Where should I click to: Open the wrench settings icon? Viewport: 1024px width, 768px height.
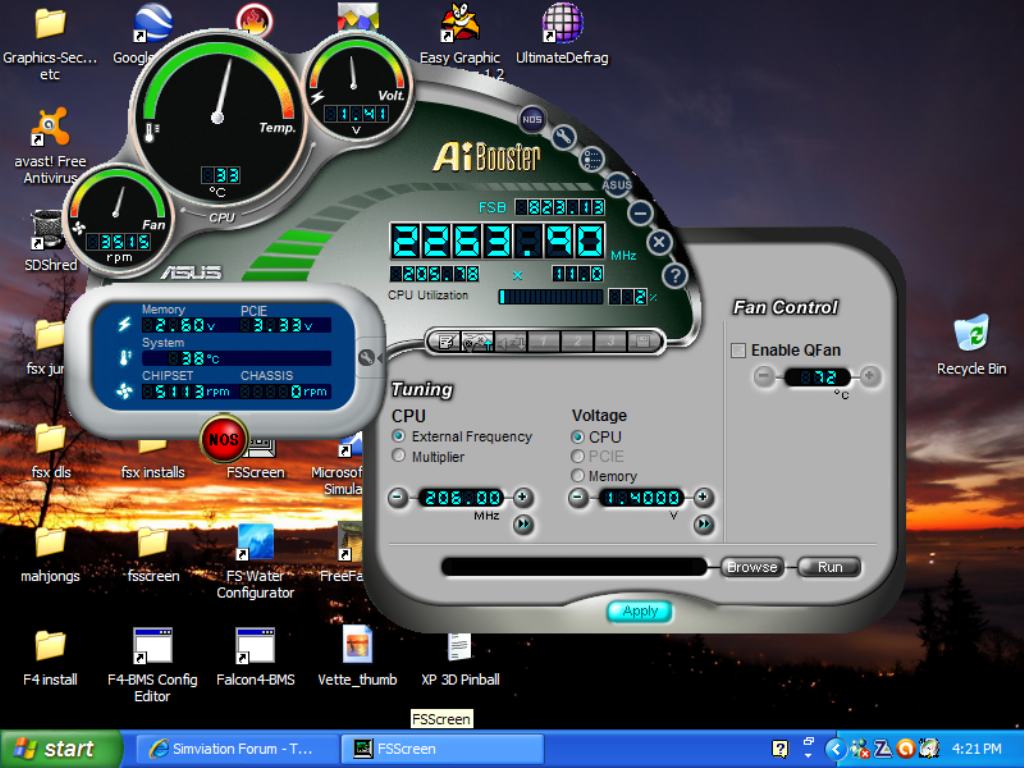coord(563,137)
